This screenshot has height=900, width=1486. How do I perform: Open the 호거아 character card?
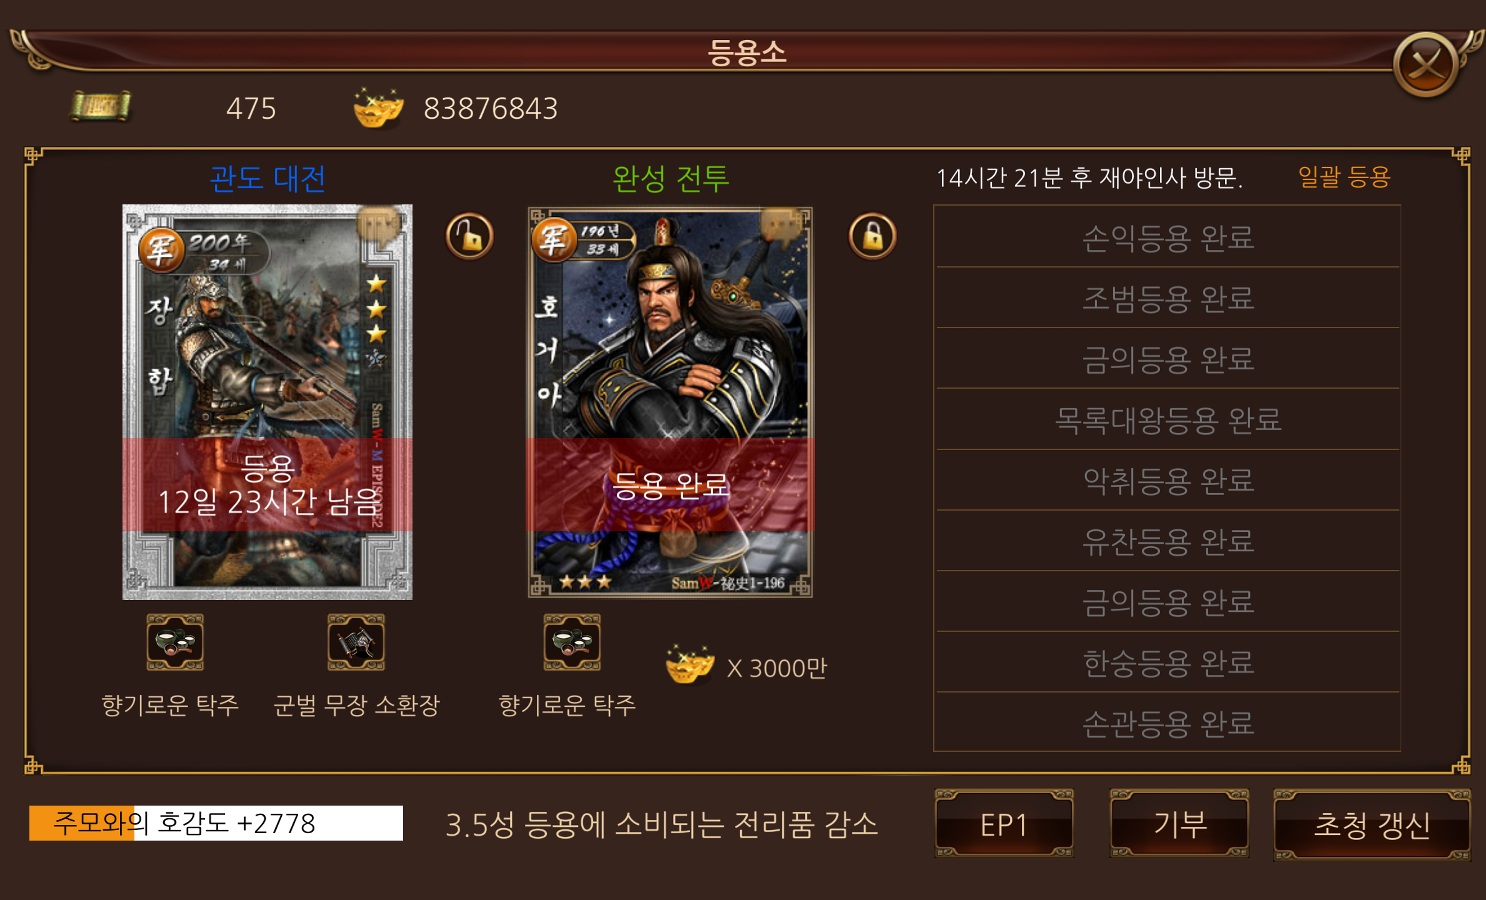coord(670,402)
